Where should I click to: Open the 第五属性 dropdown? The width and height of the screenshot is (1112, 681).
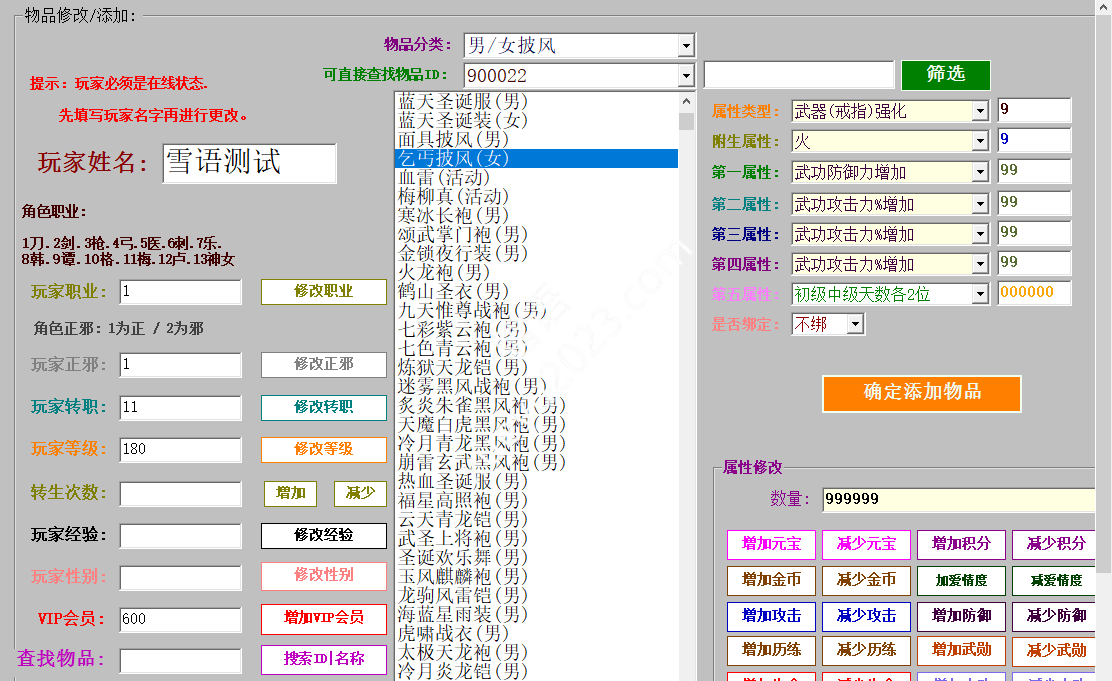tap(980, 294)
